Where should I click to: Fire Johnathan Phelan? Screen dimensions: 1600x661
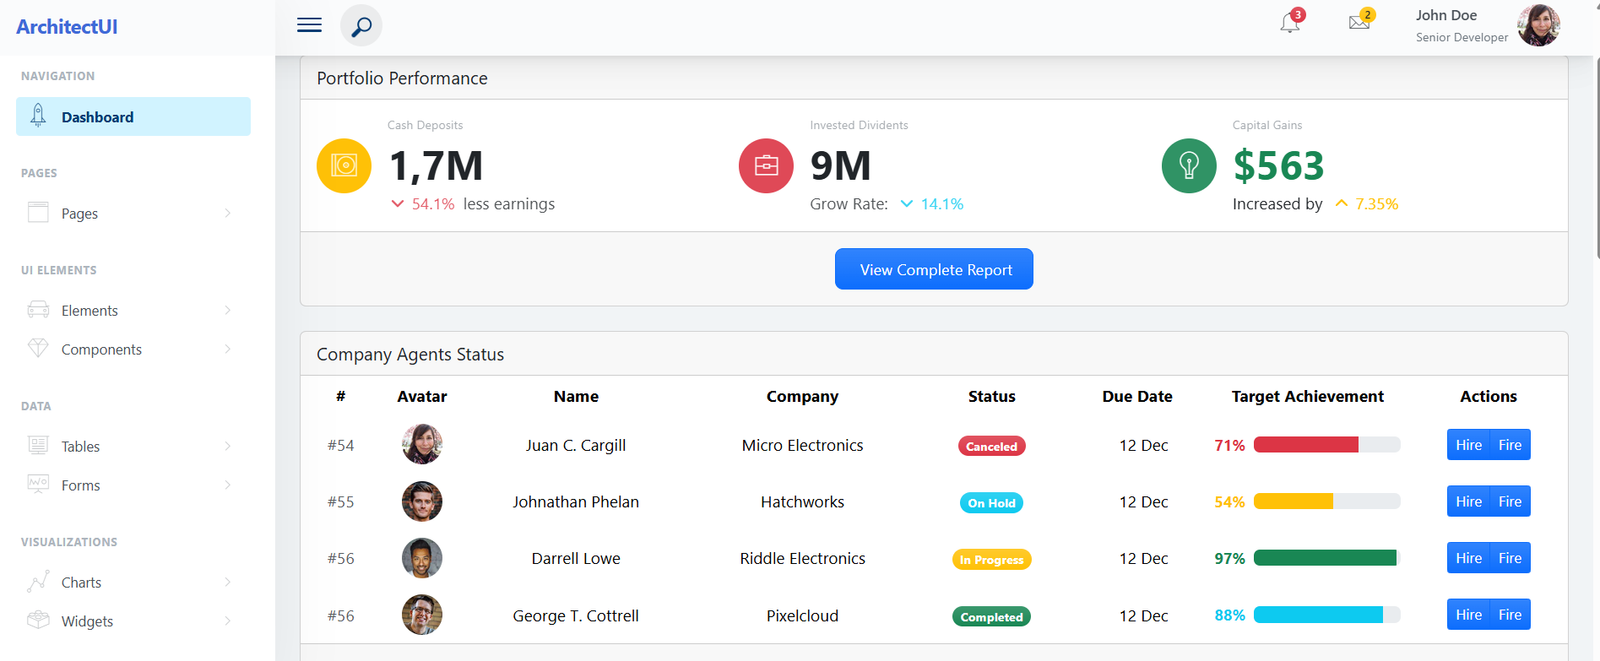1510,501
